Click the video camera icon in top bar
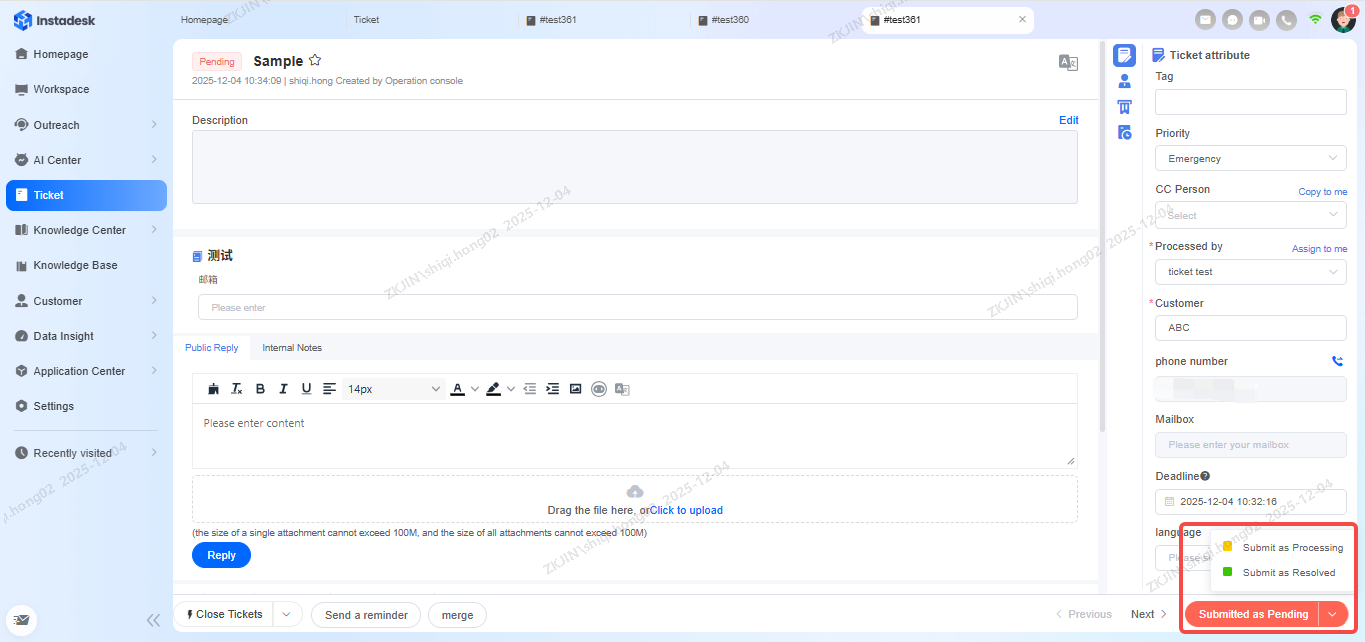This screenshot has height=642, width=1365. point(1259,19)
